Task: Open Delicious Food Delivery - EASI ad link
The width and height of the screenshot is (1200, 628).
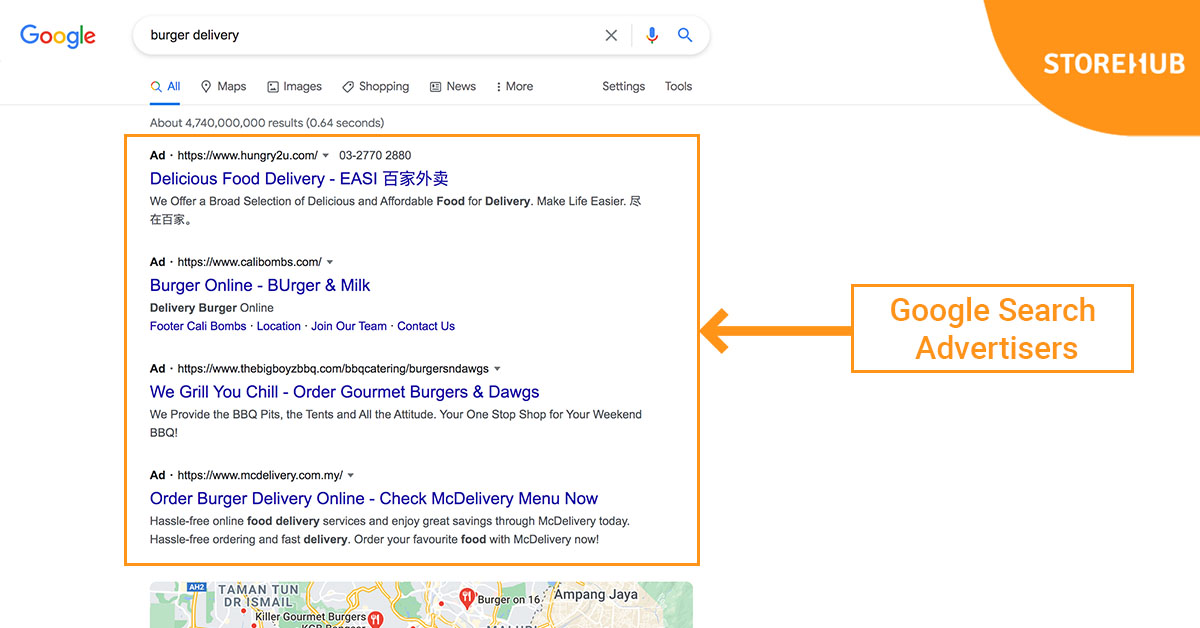Action: pos(299,179)
